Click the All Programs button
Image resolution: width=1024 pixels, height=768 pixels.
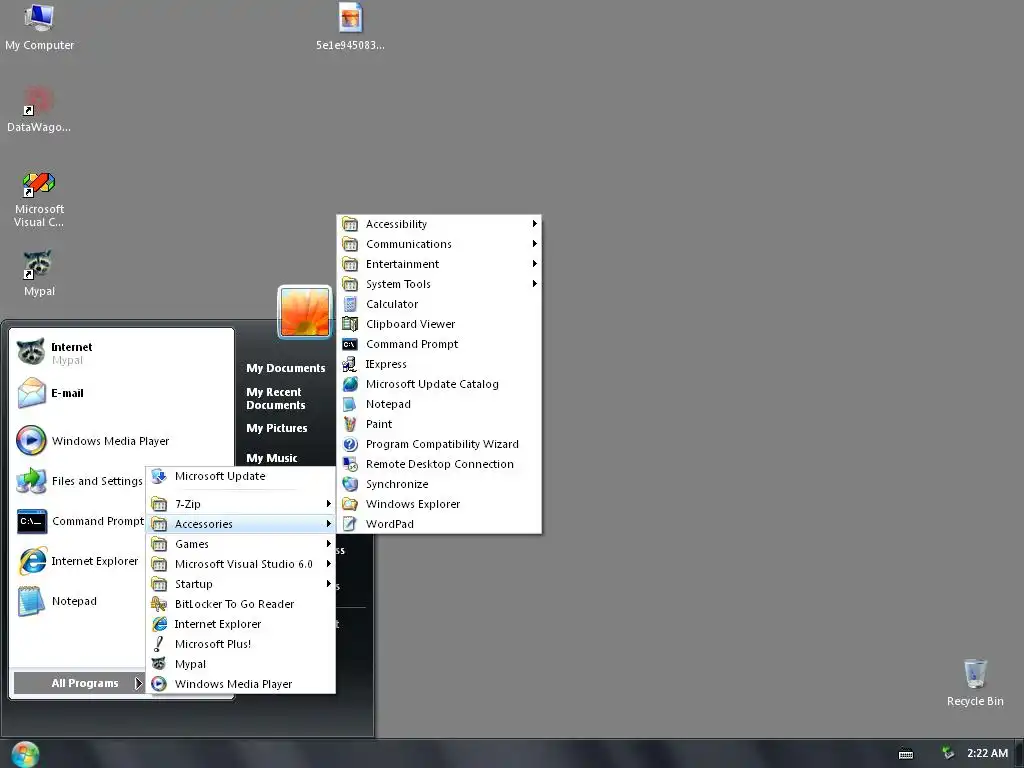click(x=78, y=683)
